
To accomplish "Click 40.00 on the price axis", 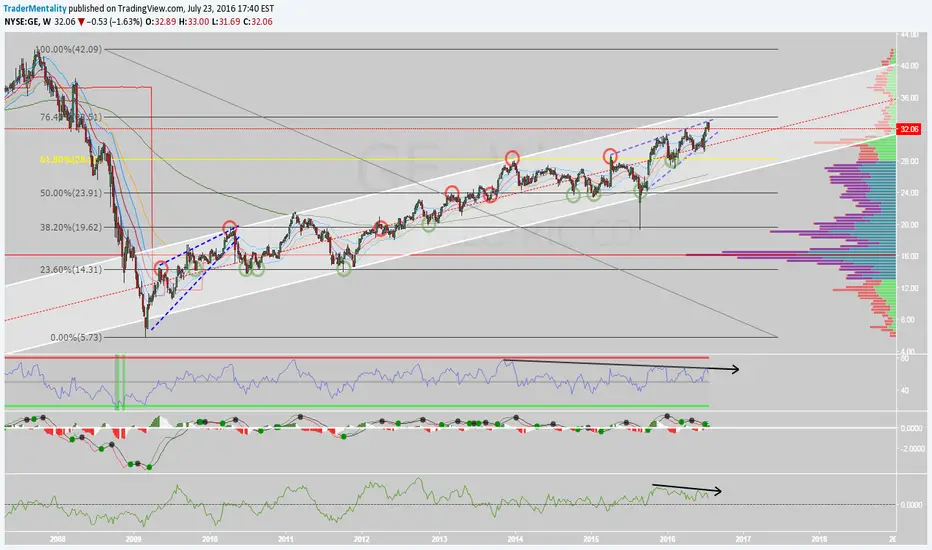I will 909,66.
